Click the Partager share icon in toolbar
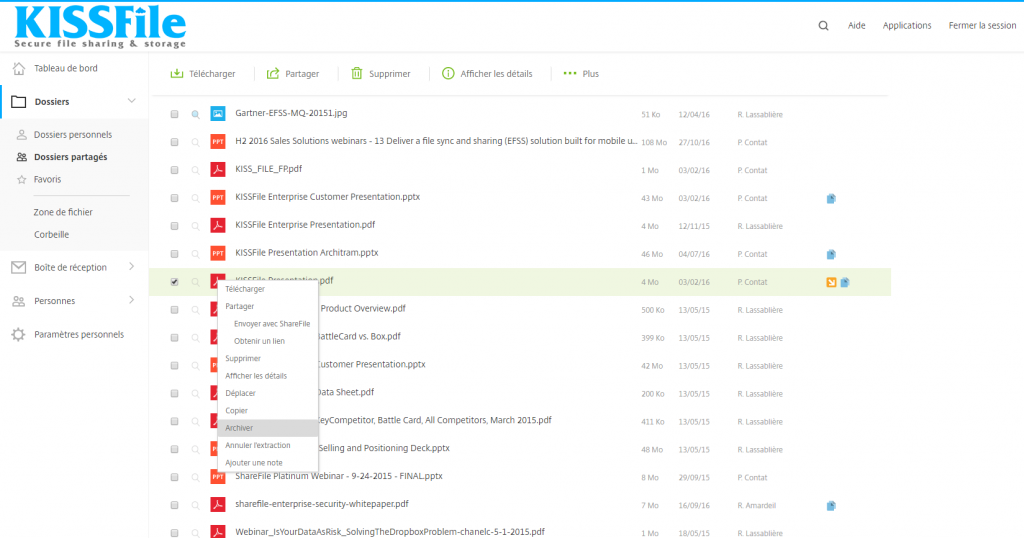 [x=273, y=74]
